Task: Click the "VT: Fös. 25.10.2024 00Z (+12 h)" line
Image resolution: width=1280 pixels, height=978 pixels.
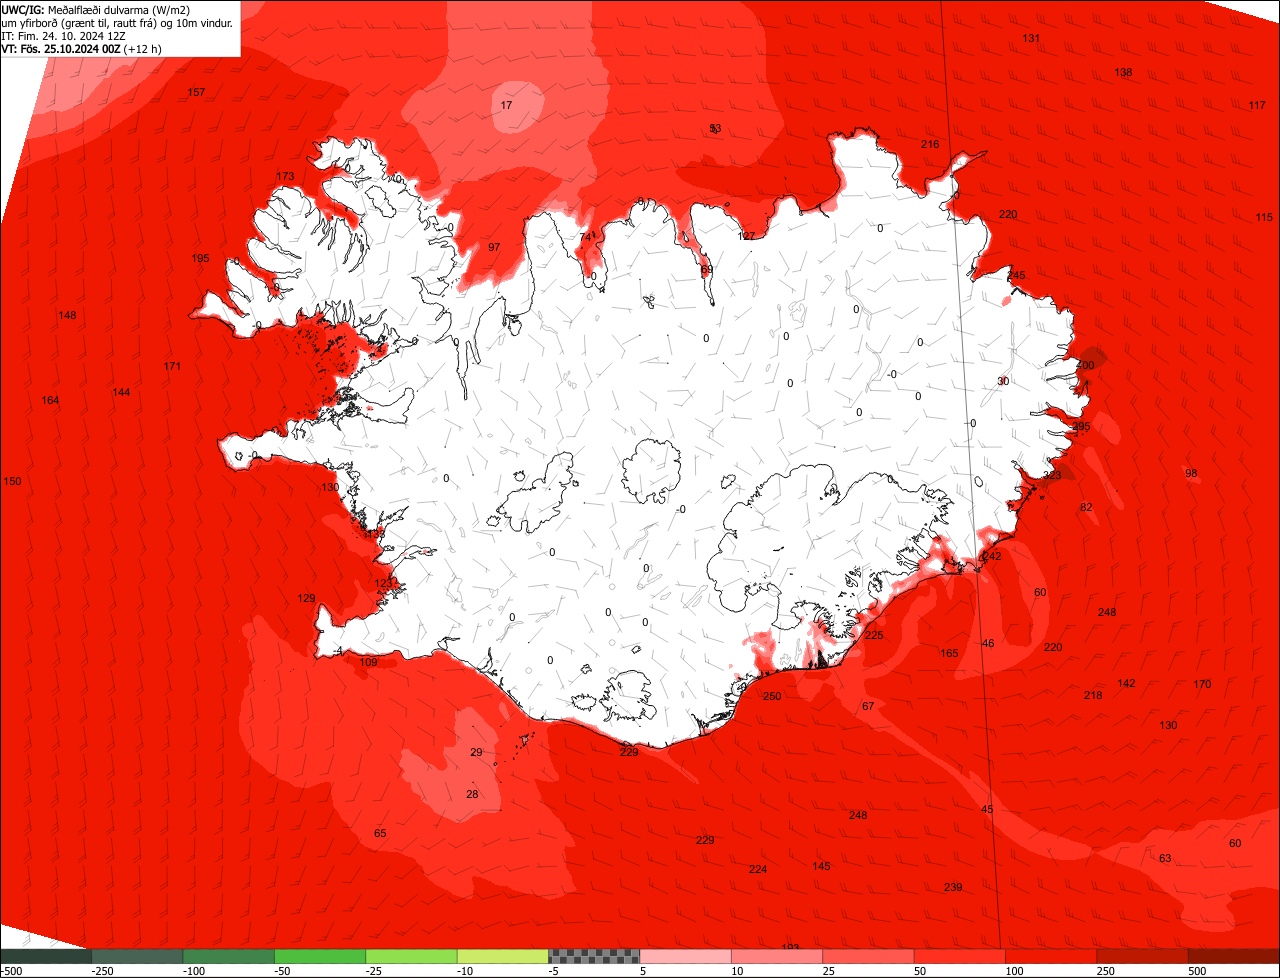Action: pyautogui.click(x=82, y=48)
